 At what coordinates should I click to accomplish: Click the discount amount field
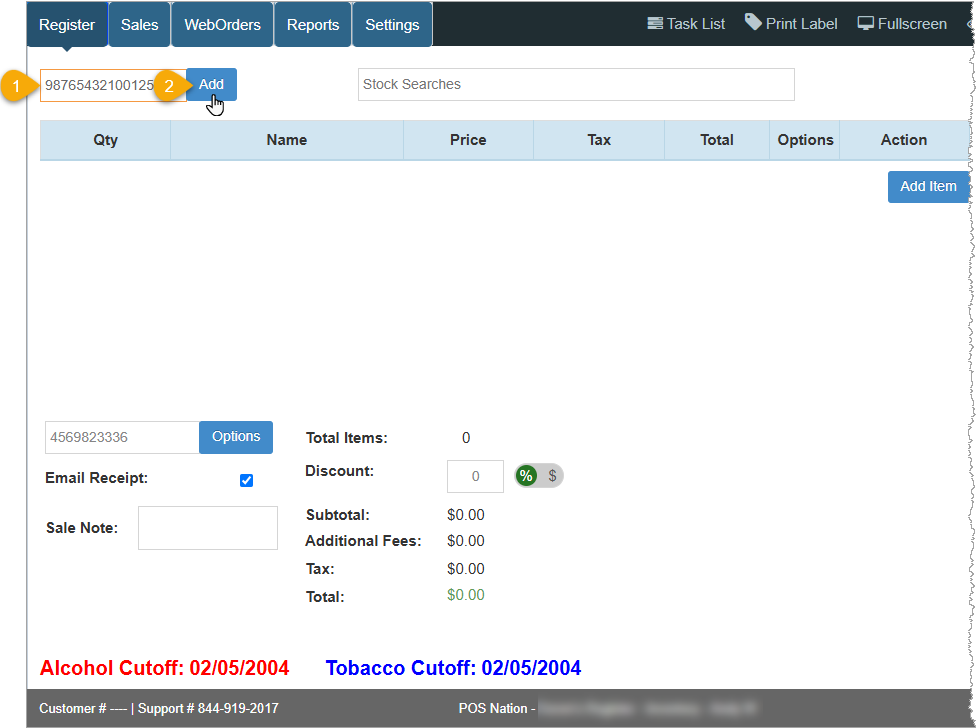click(475, 476)
